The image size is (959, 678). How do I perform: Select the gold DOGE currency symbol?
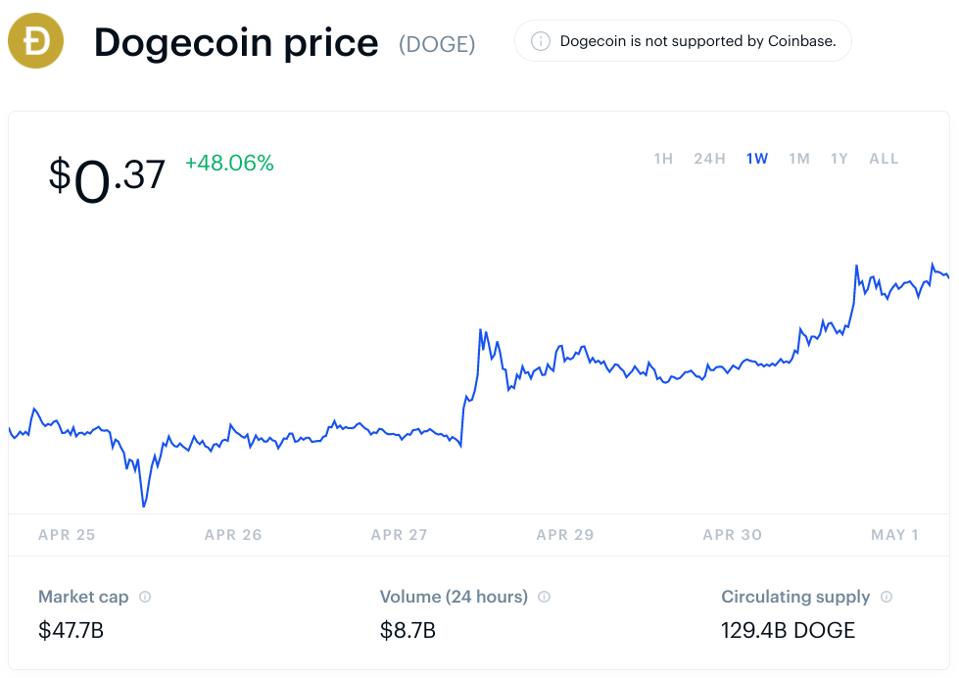tap(34, 41)
